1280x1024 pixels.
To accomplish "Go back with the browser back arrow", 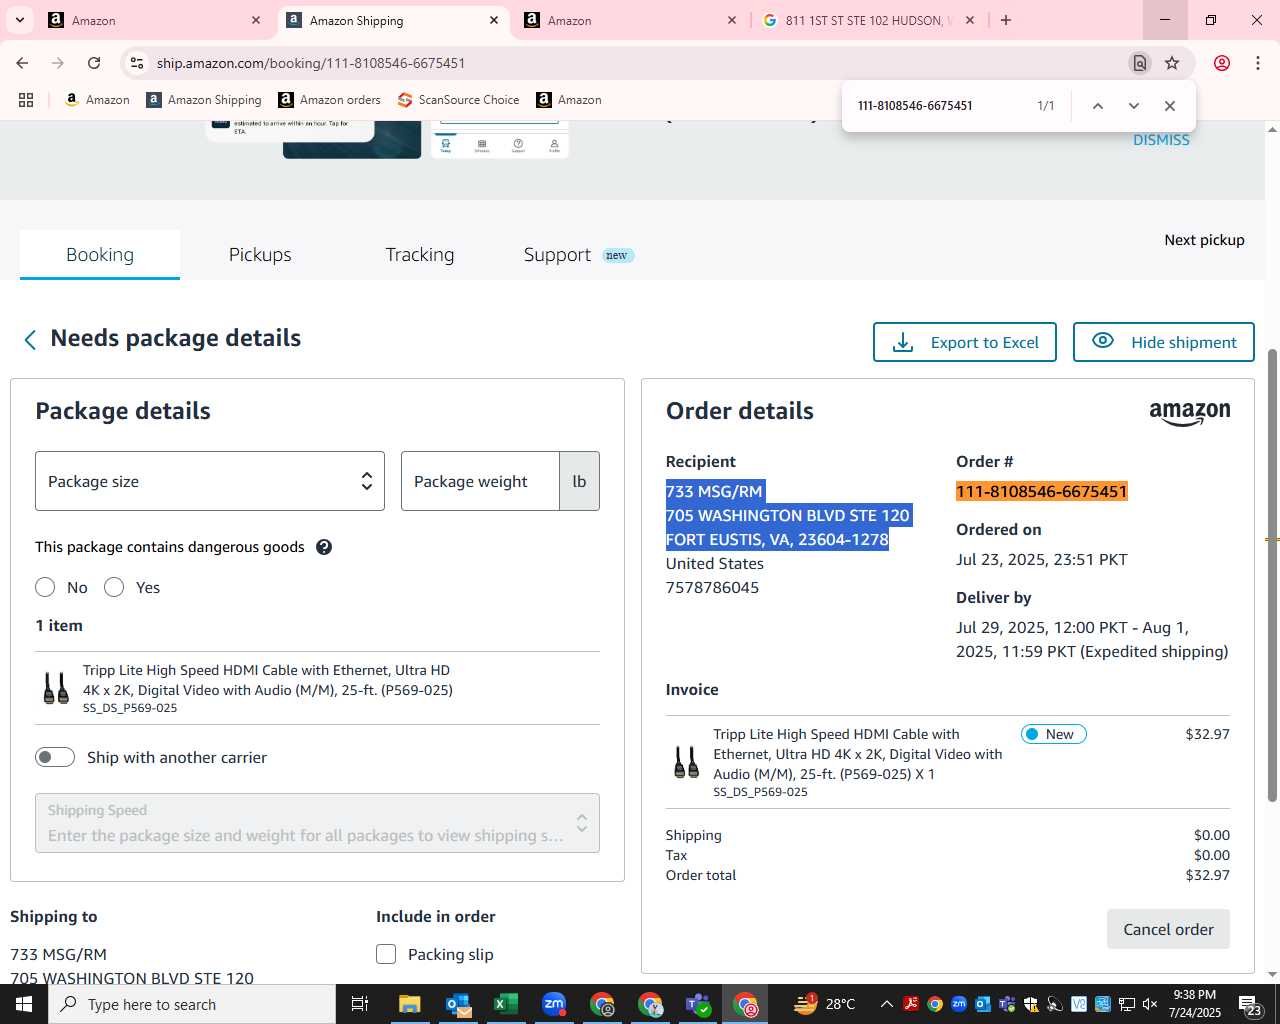I will pos(22,63).
